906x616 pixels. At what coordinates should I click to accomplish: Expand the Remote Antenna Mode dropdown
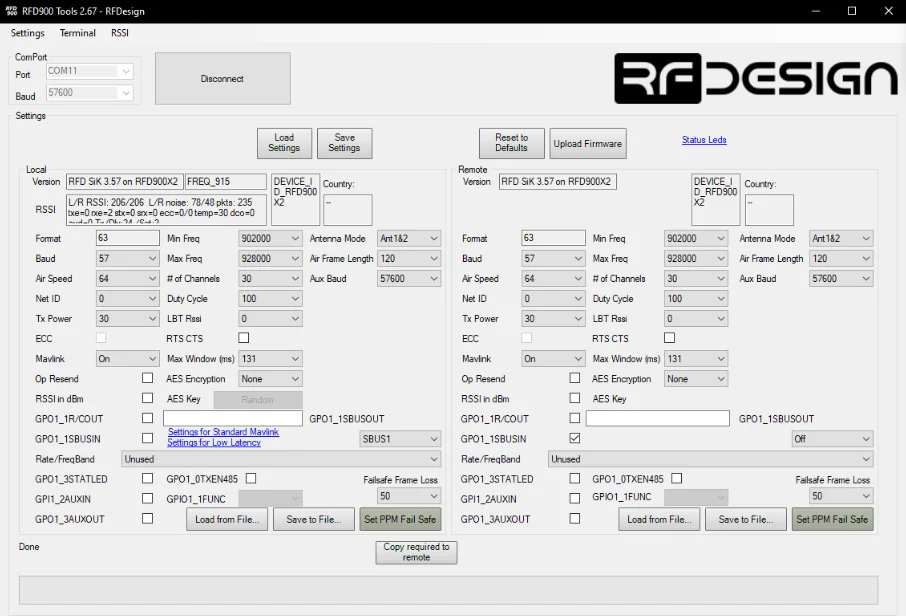[x=841, y=239]
